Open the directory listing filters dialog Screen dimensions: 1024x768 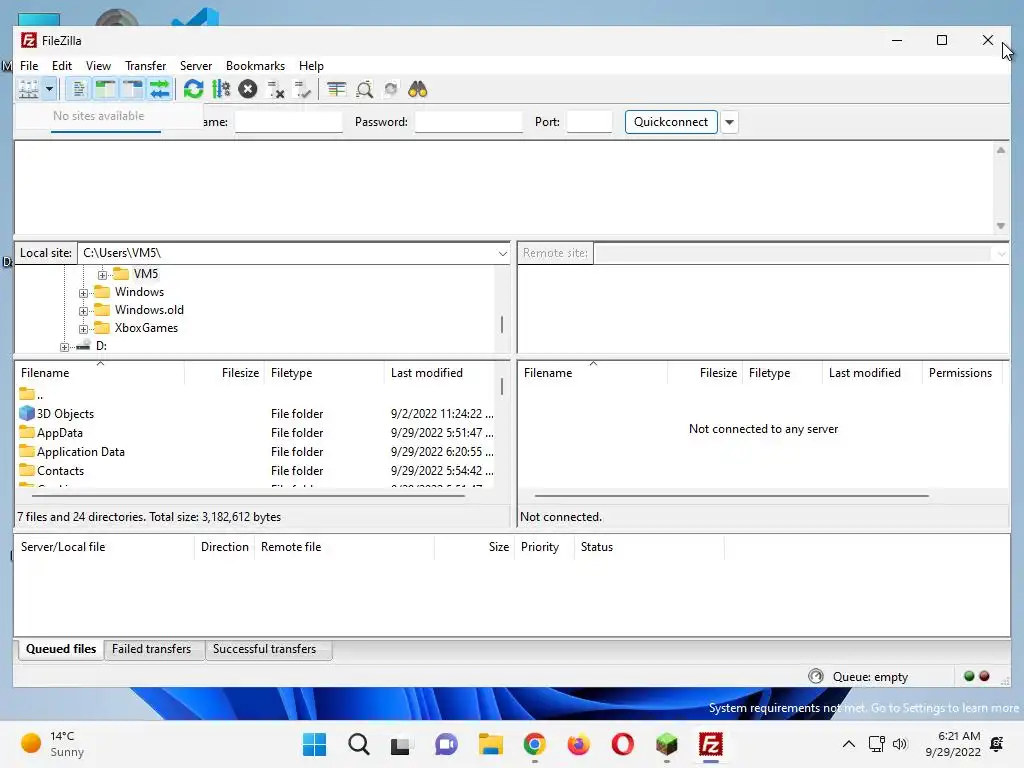pyautogui.click(x=336, y=89)
